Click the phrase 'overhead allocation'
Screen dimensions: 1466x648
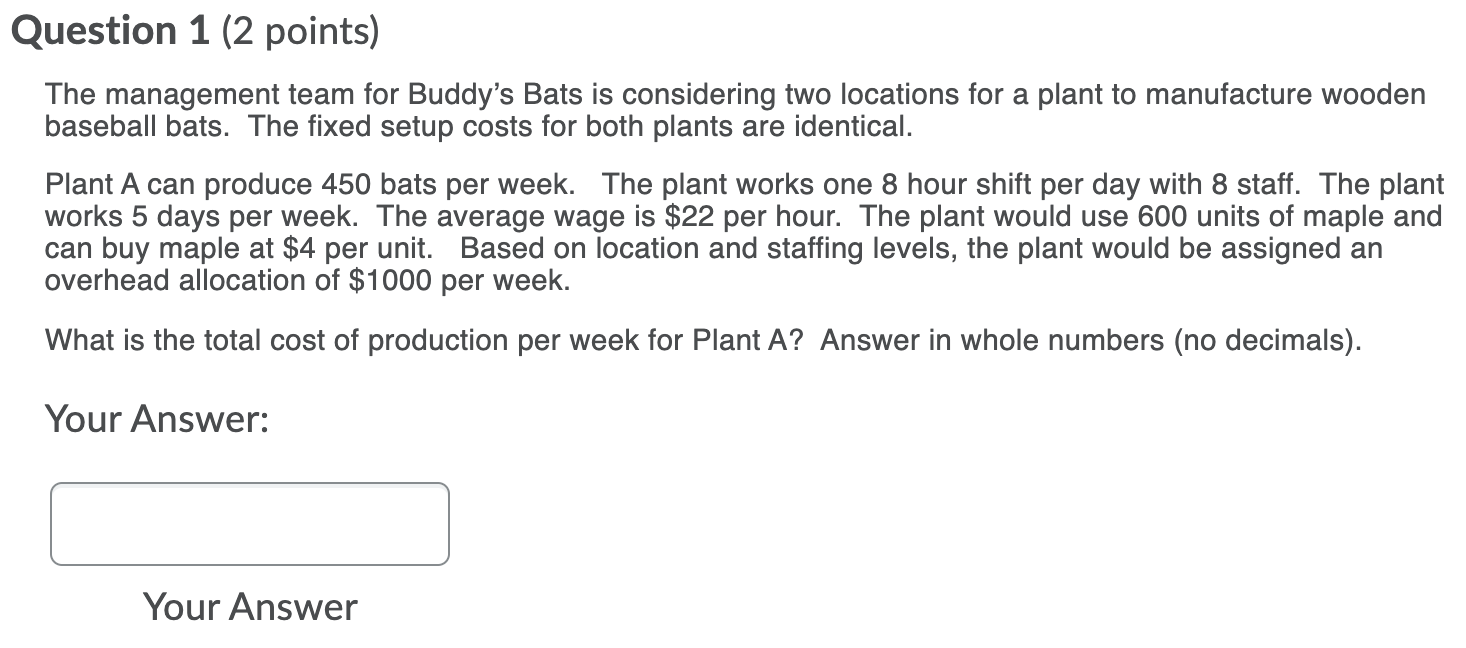coord(168,280)
